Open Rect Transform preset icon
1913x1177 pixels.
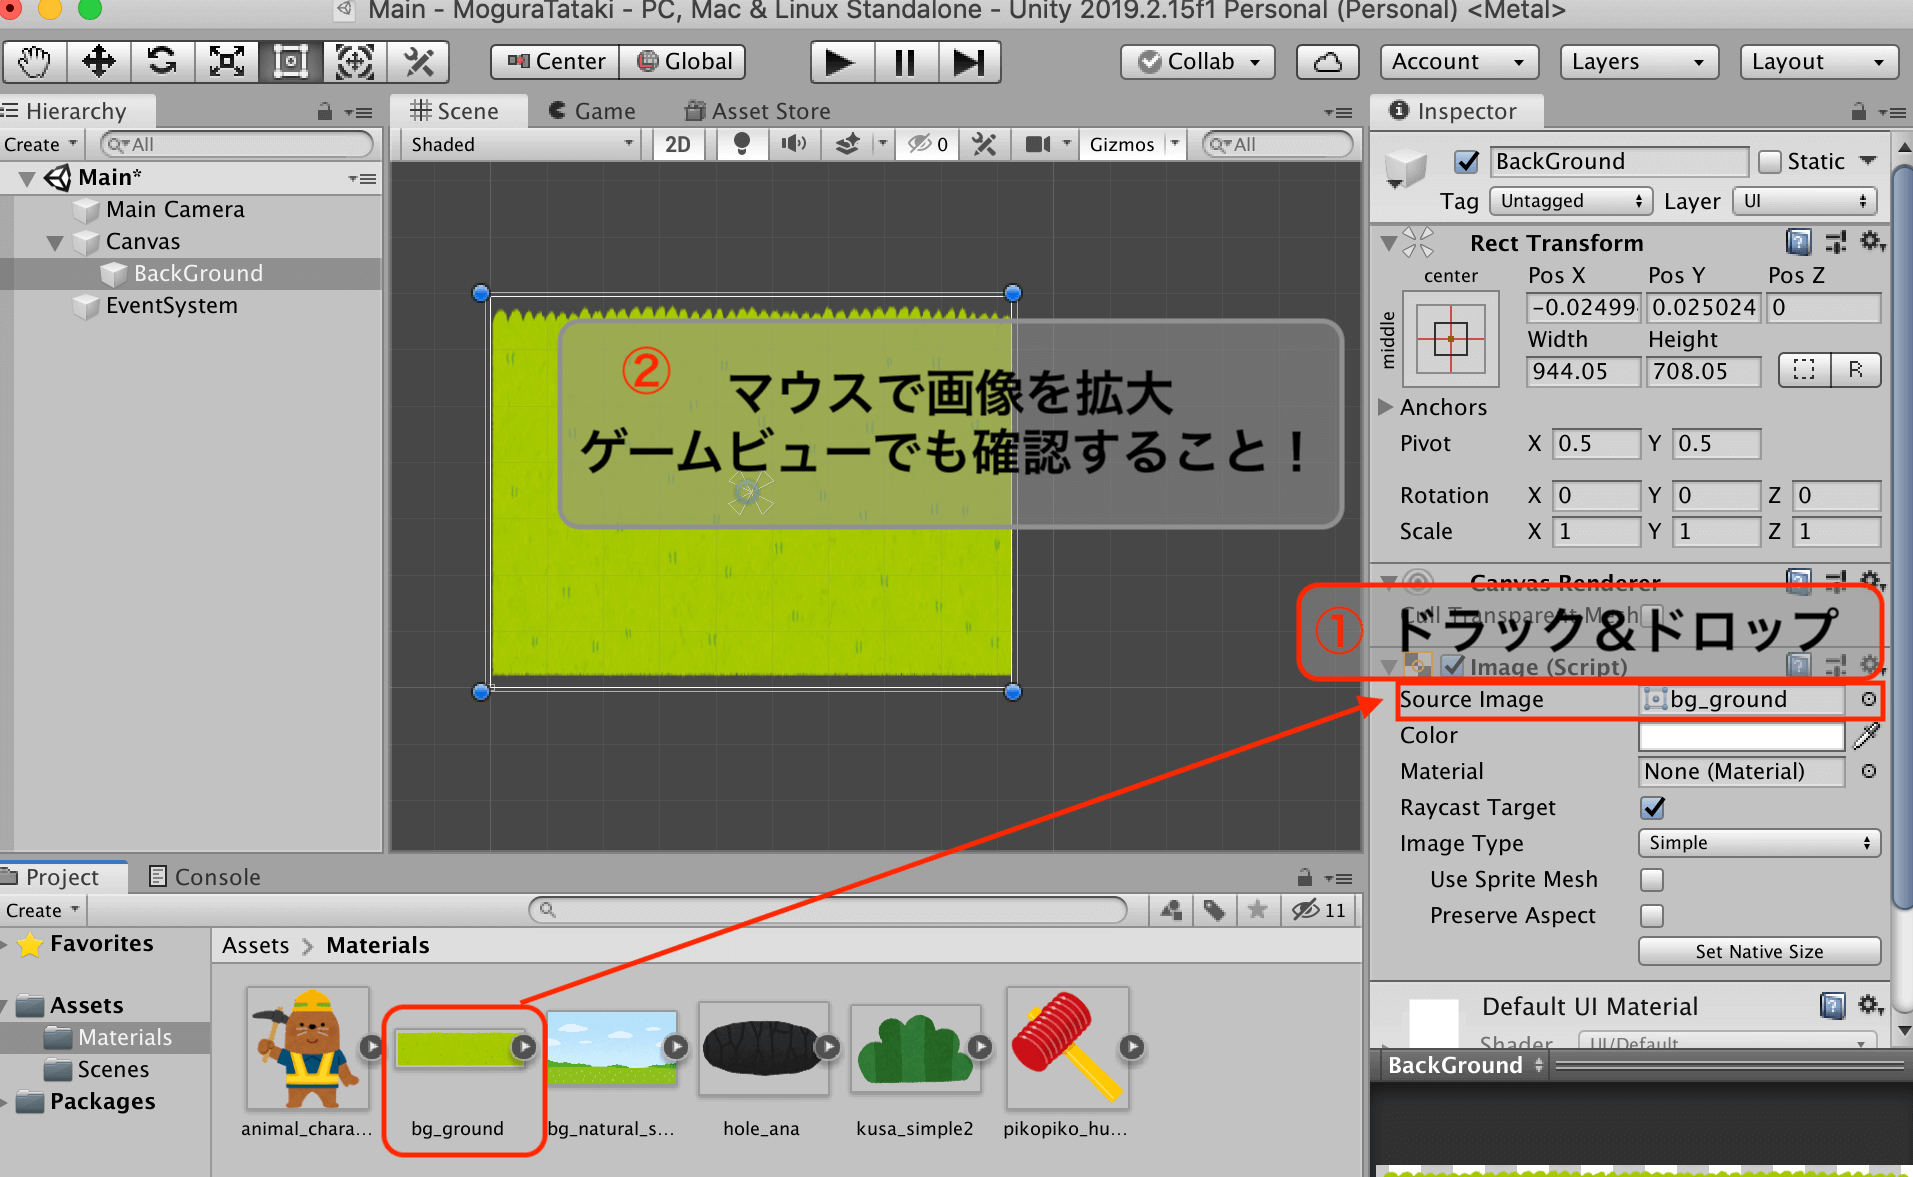1836,242
